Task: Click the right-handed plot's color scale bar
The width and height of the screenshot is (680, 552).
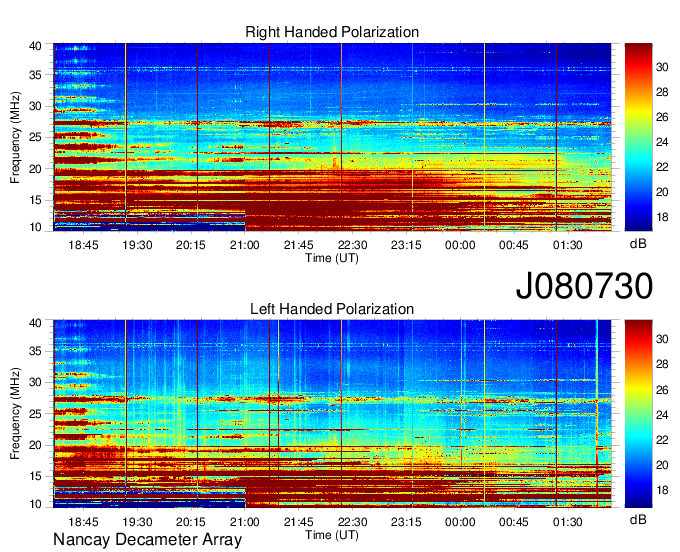Action: pyautogui.click(x=638, y=137)
